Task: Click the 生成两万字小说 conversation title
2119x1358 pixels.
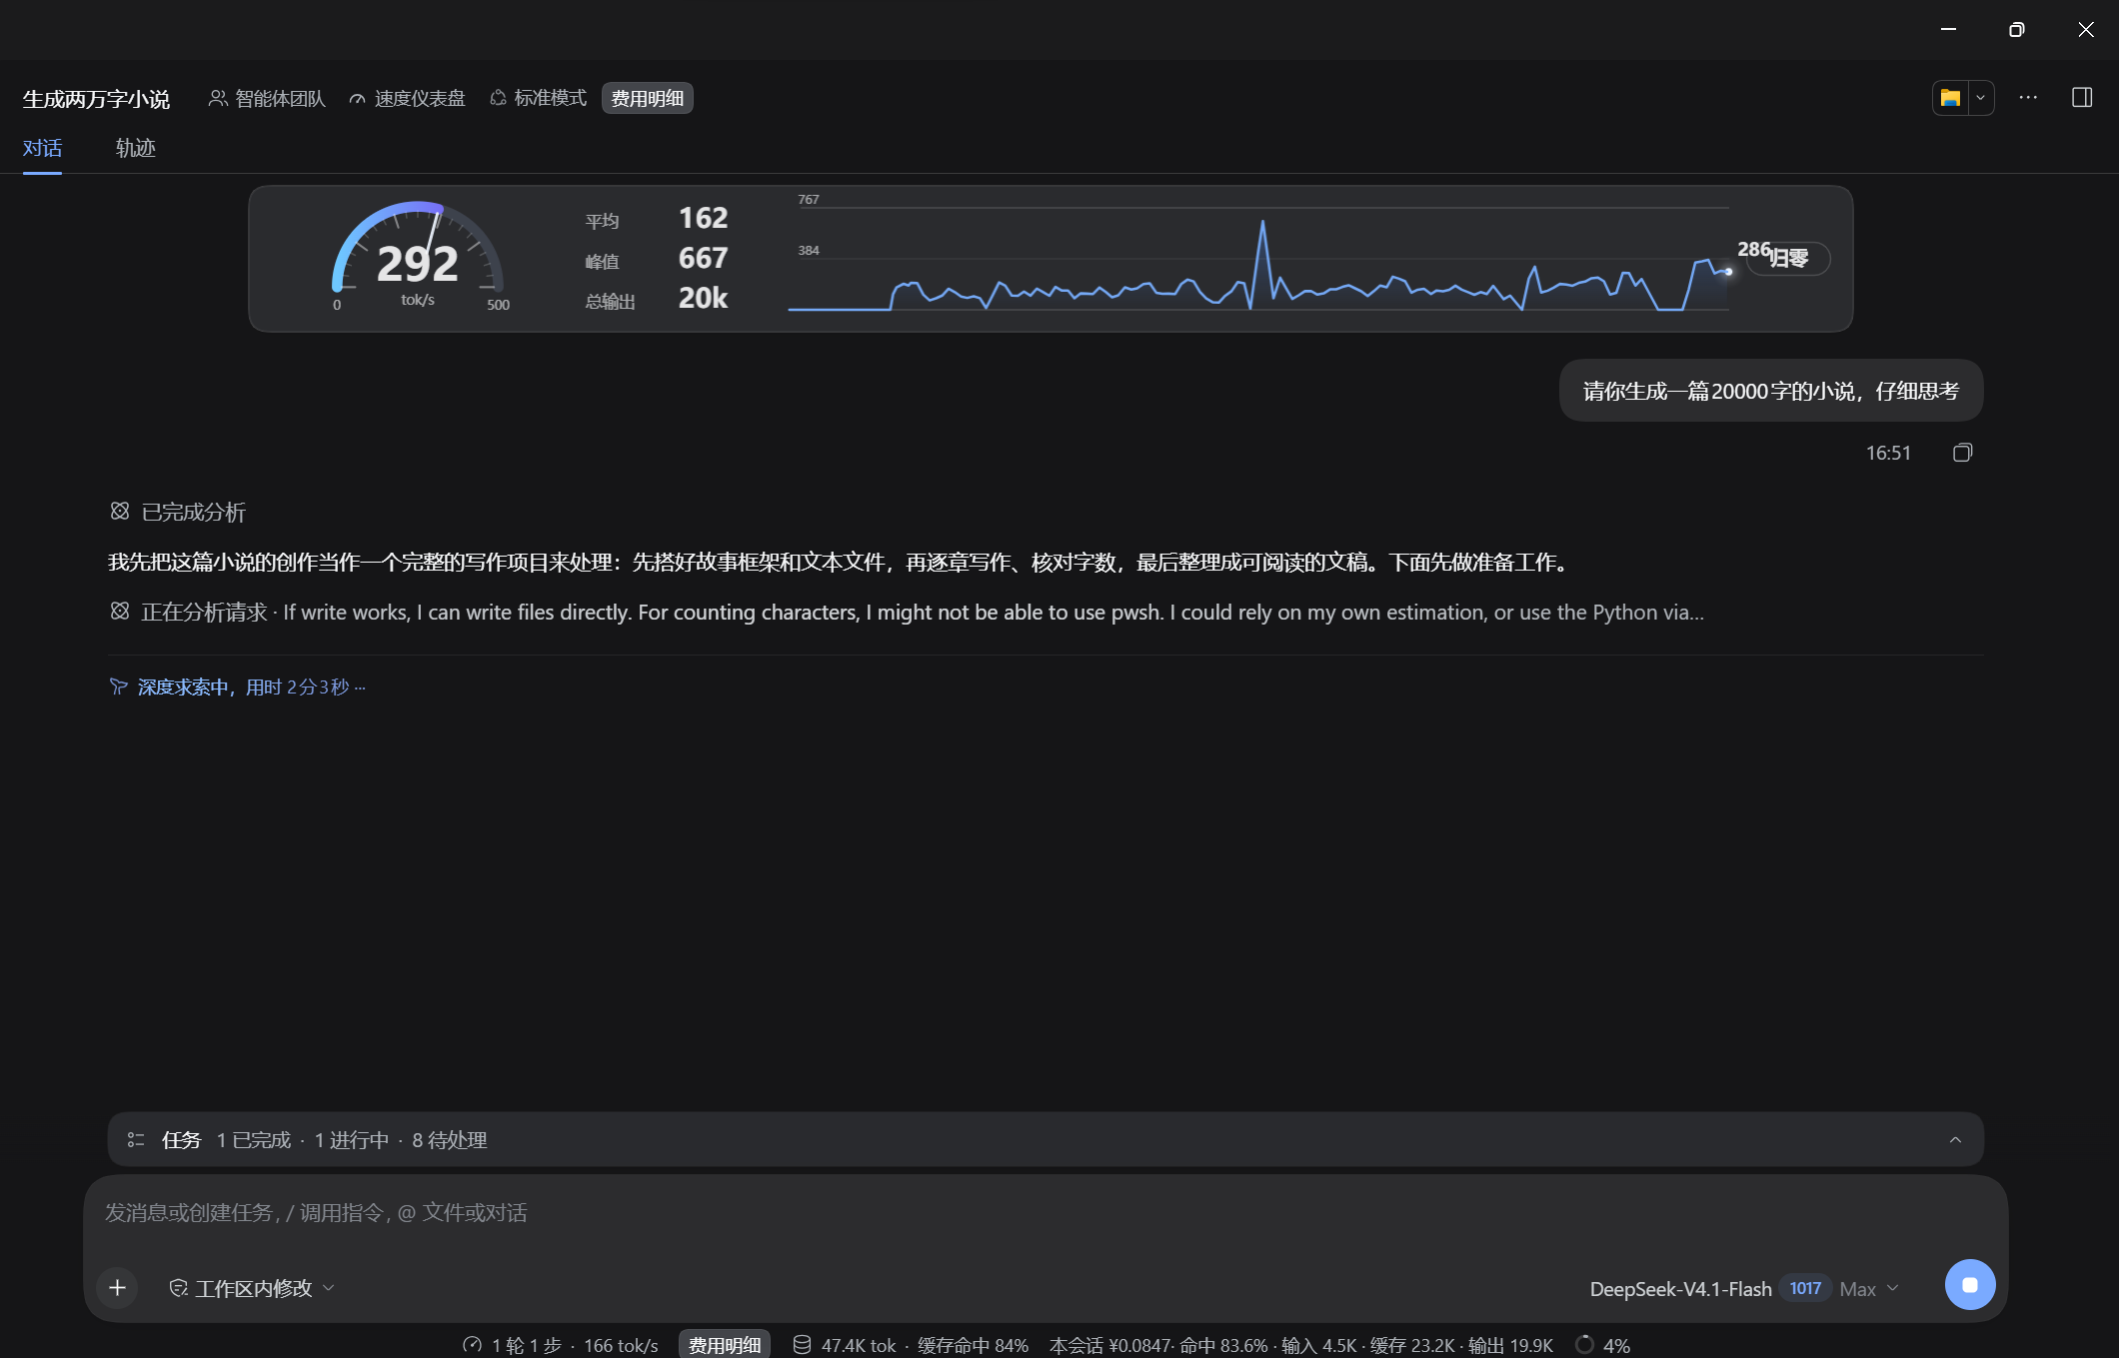Action: [x=96, y=99]
